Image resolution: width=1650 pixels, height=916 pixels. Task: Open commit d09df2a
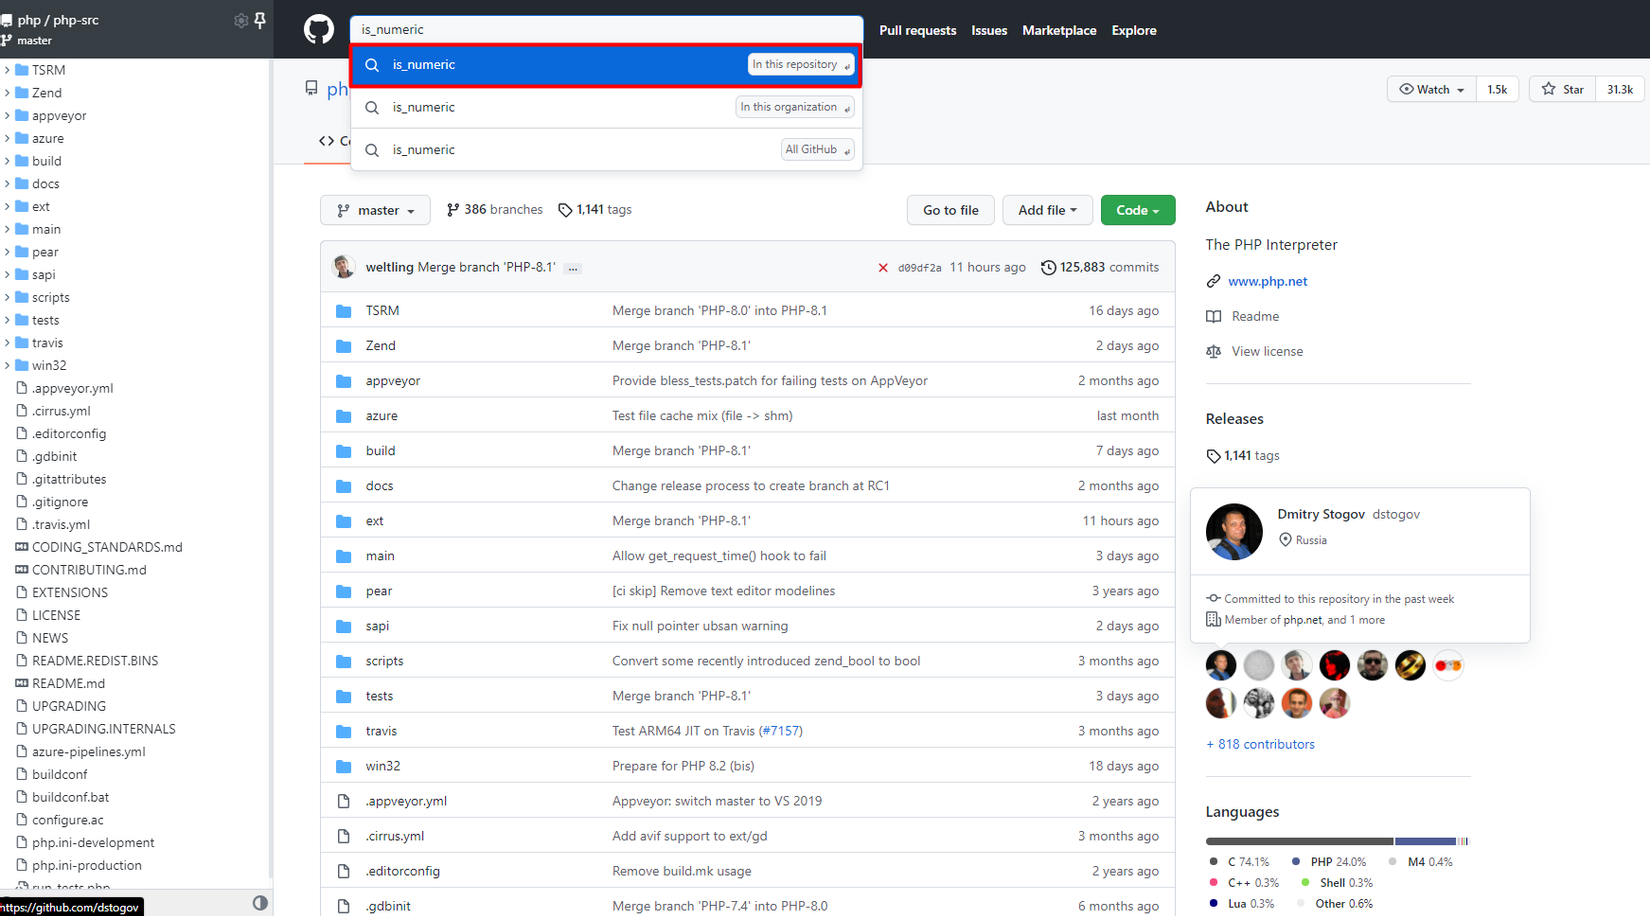[919, 268]
